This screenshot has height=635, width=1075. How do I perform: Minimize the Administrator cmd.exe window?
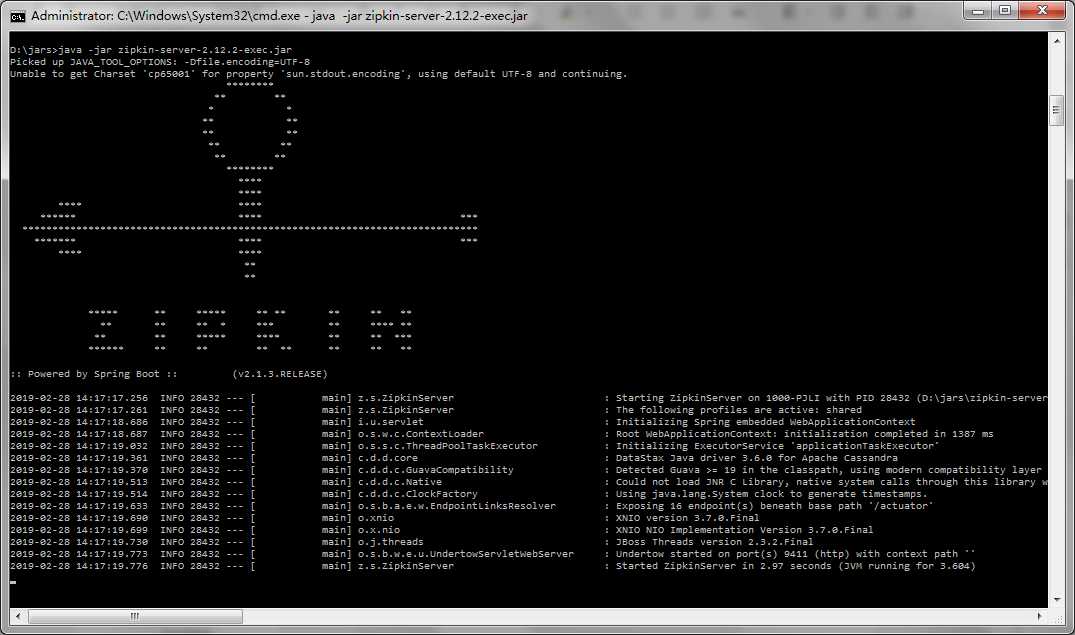click(978, 10)
